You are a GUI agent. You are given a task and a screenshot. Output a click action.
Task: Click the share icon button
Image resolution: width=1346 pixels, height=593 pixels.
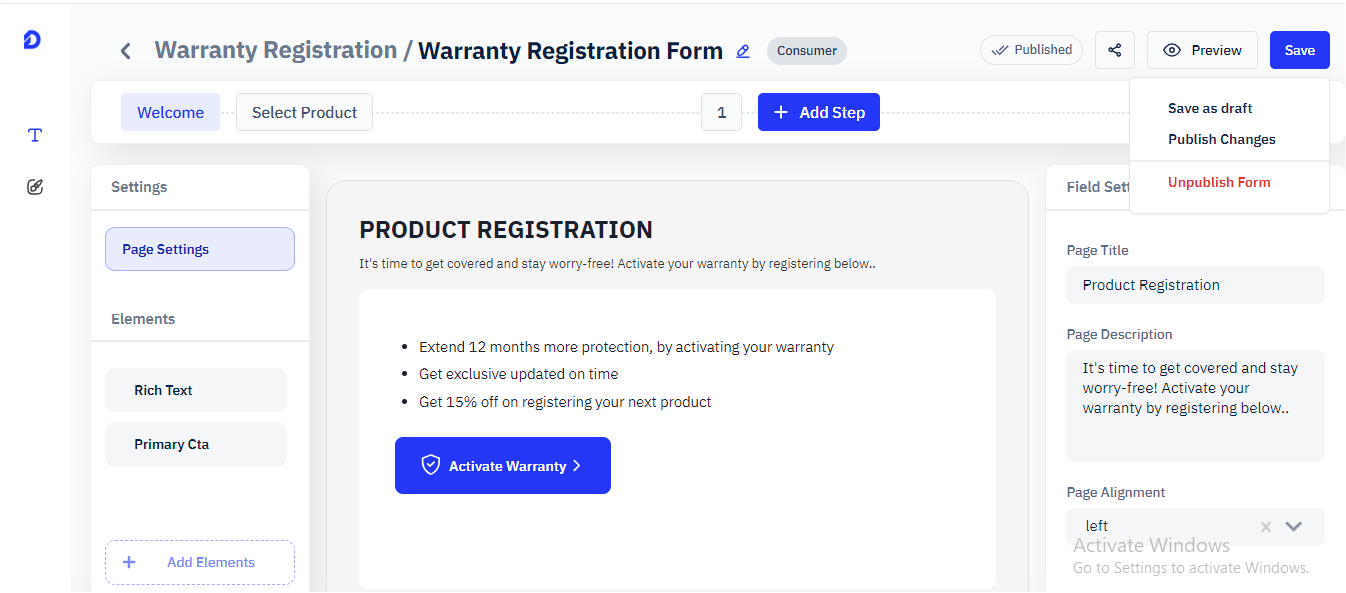click(1115, 50)
